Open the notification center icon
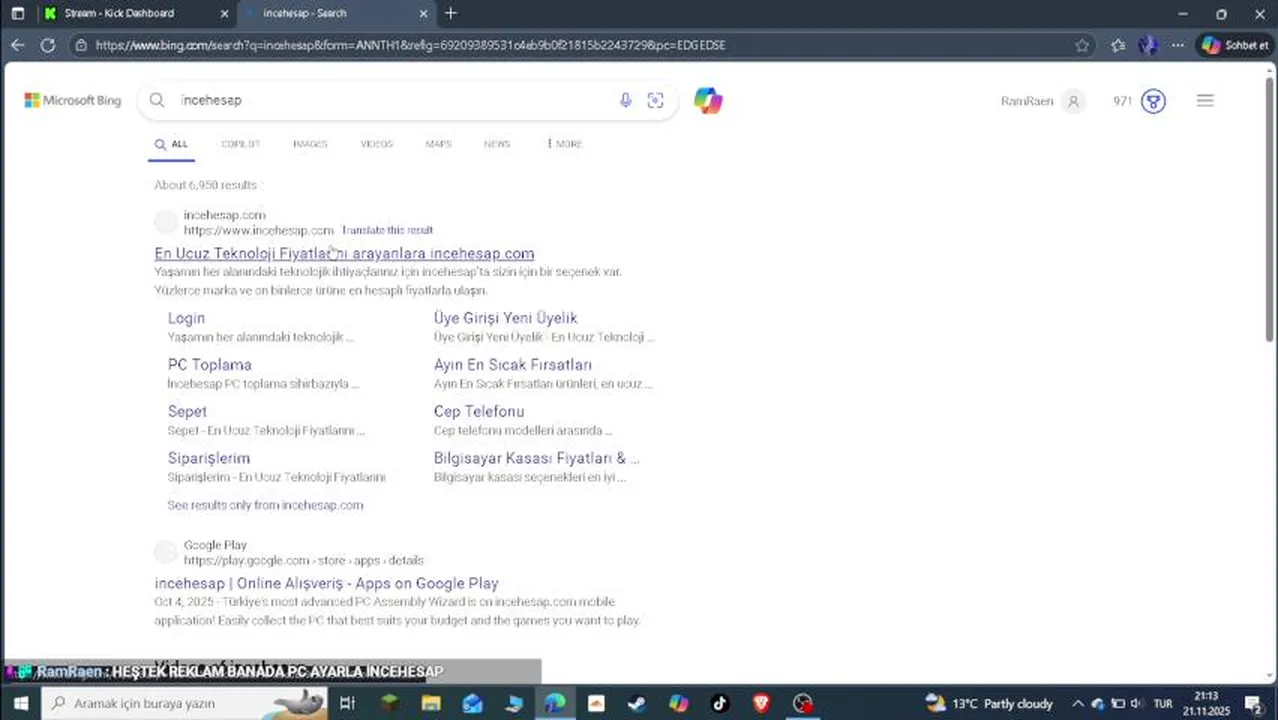1278x720 pixels. 1252,703
